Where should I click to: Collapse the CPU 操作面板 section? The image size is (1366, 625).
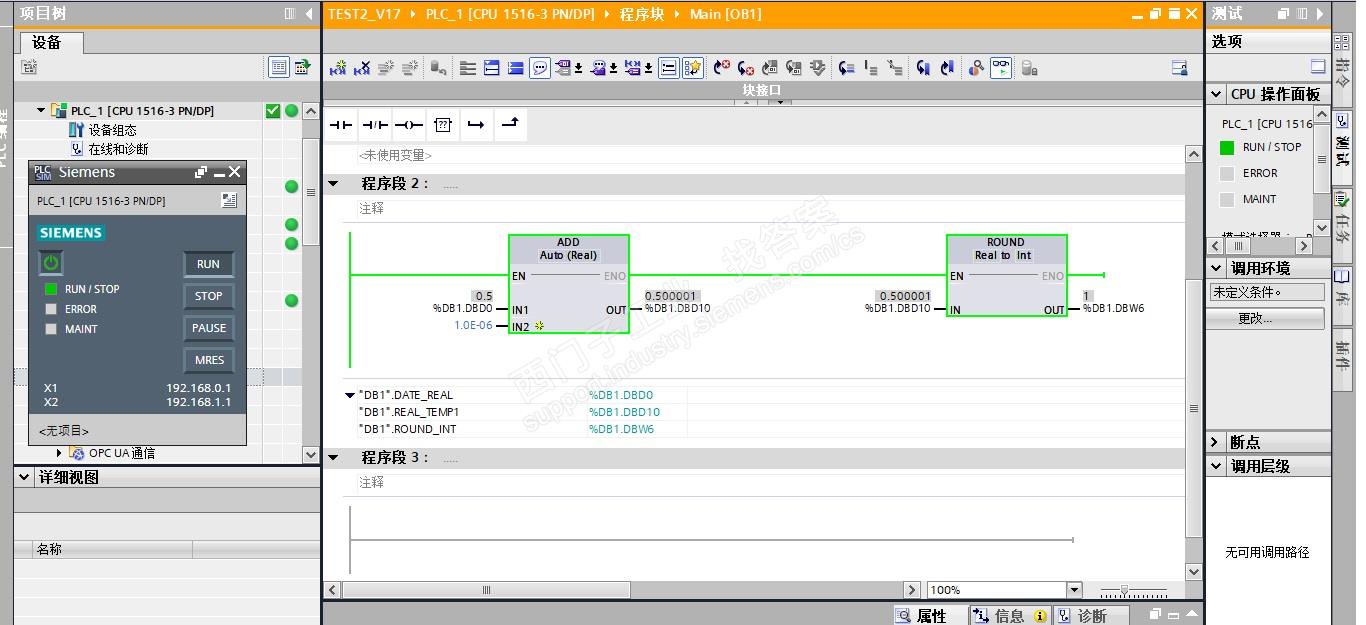(1217, 94)
